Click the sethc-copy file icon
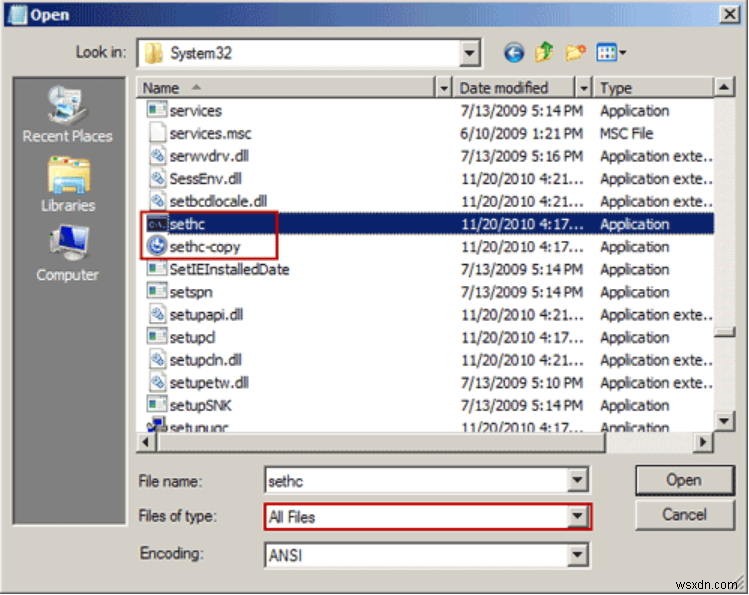 (x=157, y=246)
